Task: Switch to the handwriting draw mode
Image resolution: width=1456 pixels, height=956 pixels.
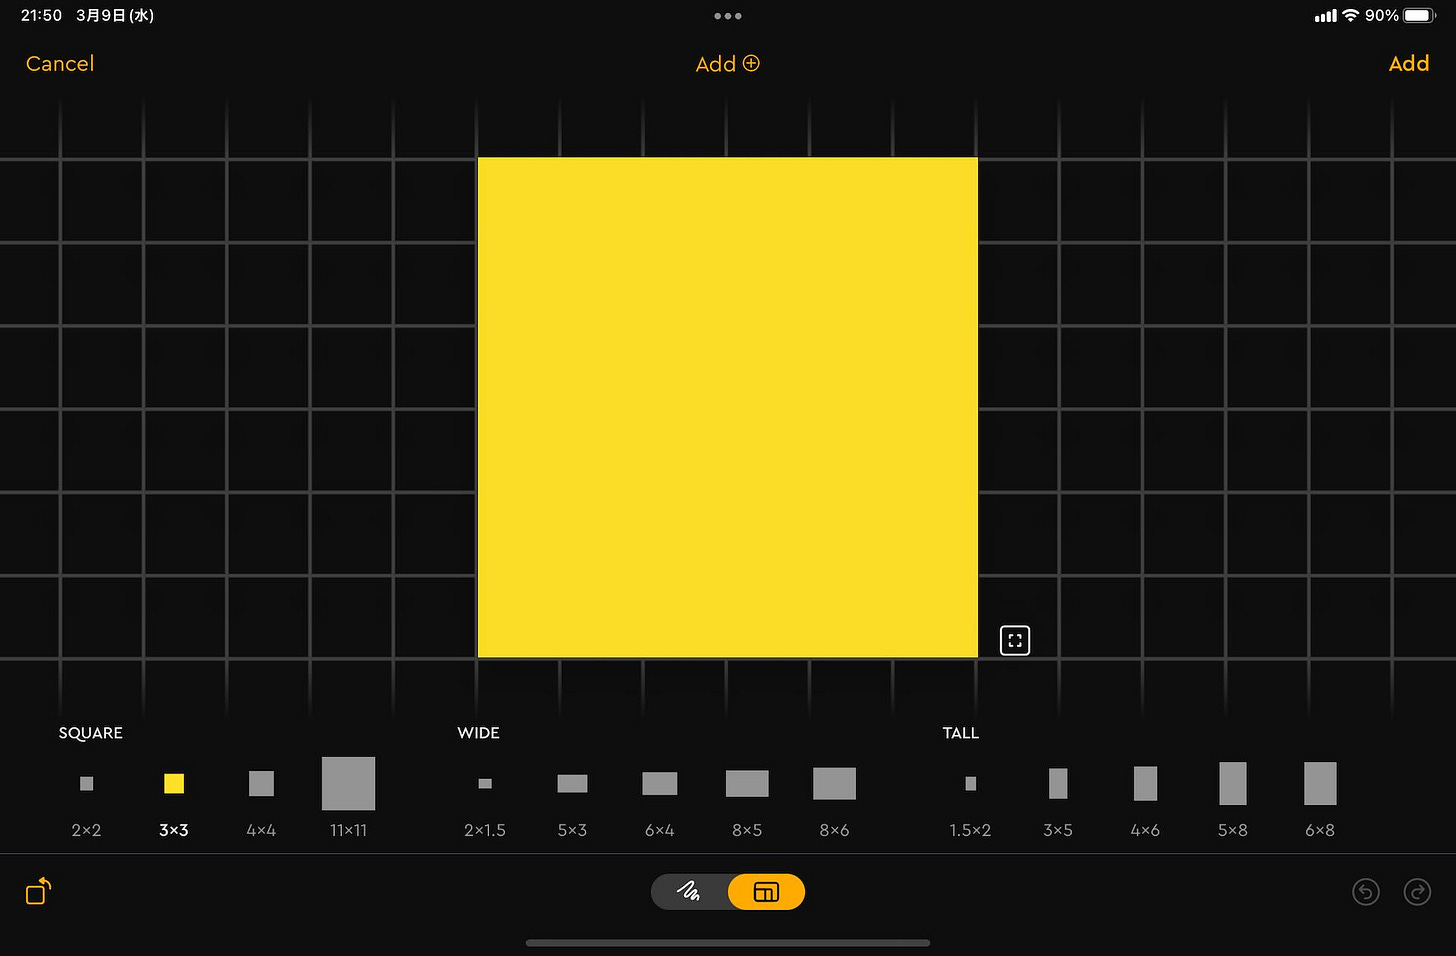Action: (689, 892)
